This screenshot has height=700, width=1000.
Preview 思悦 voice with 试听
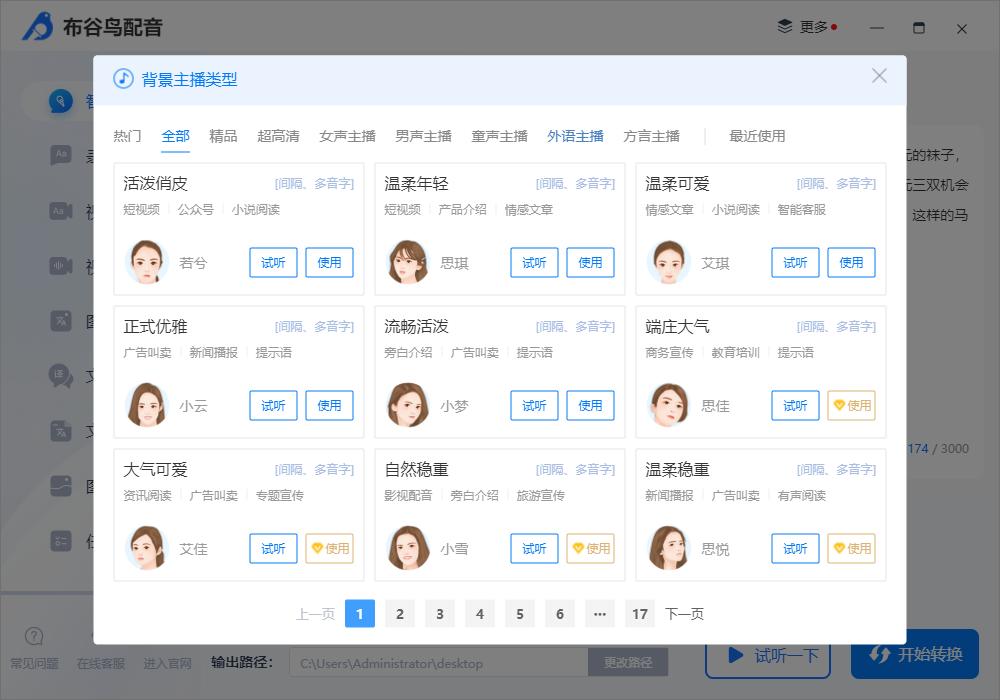(795, 548)
